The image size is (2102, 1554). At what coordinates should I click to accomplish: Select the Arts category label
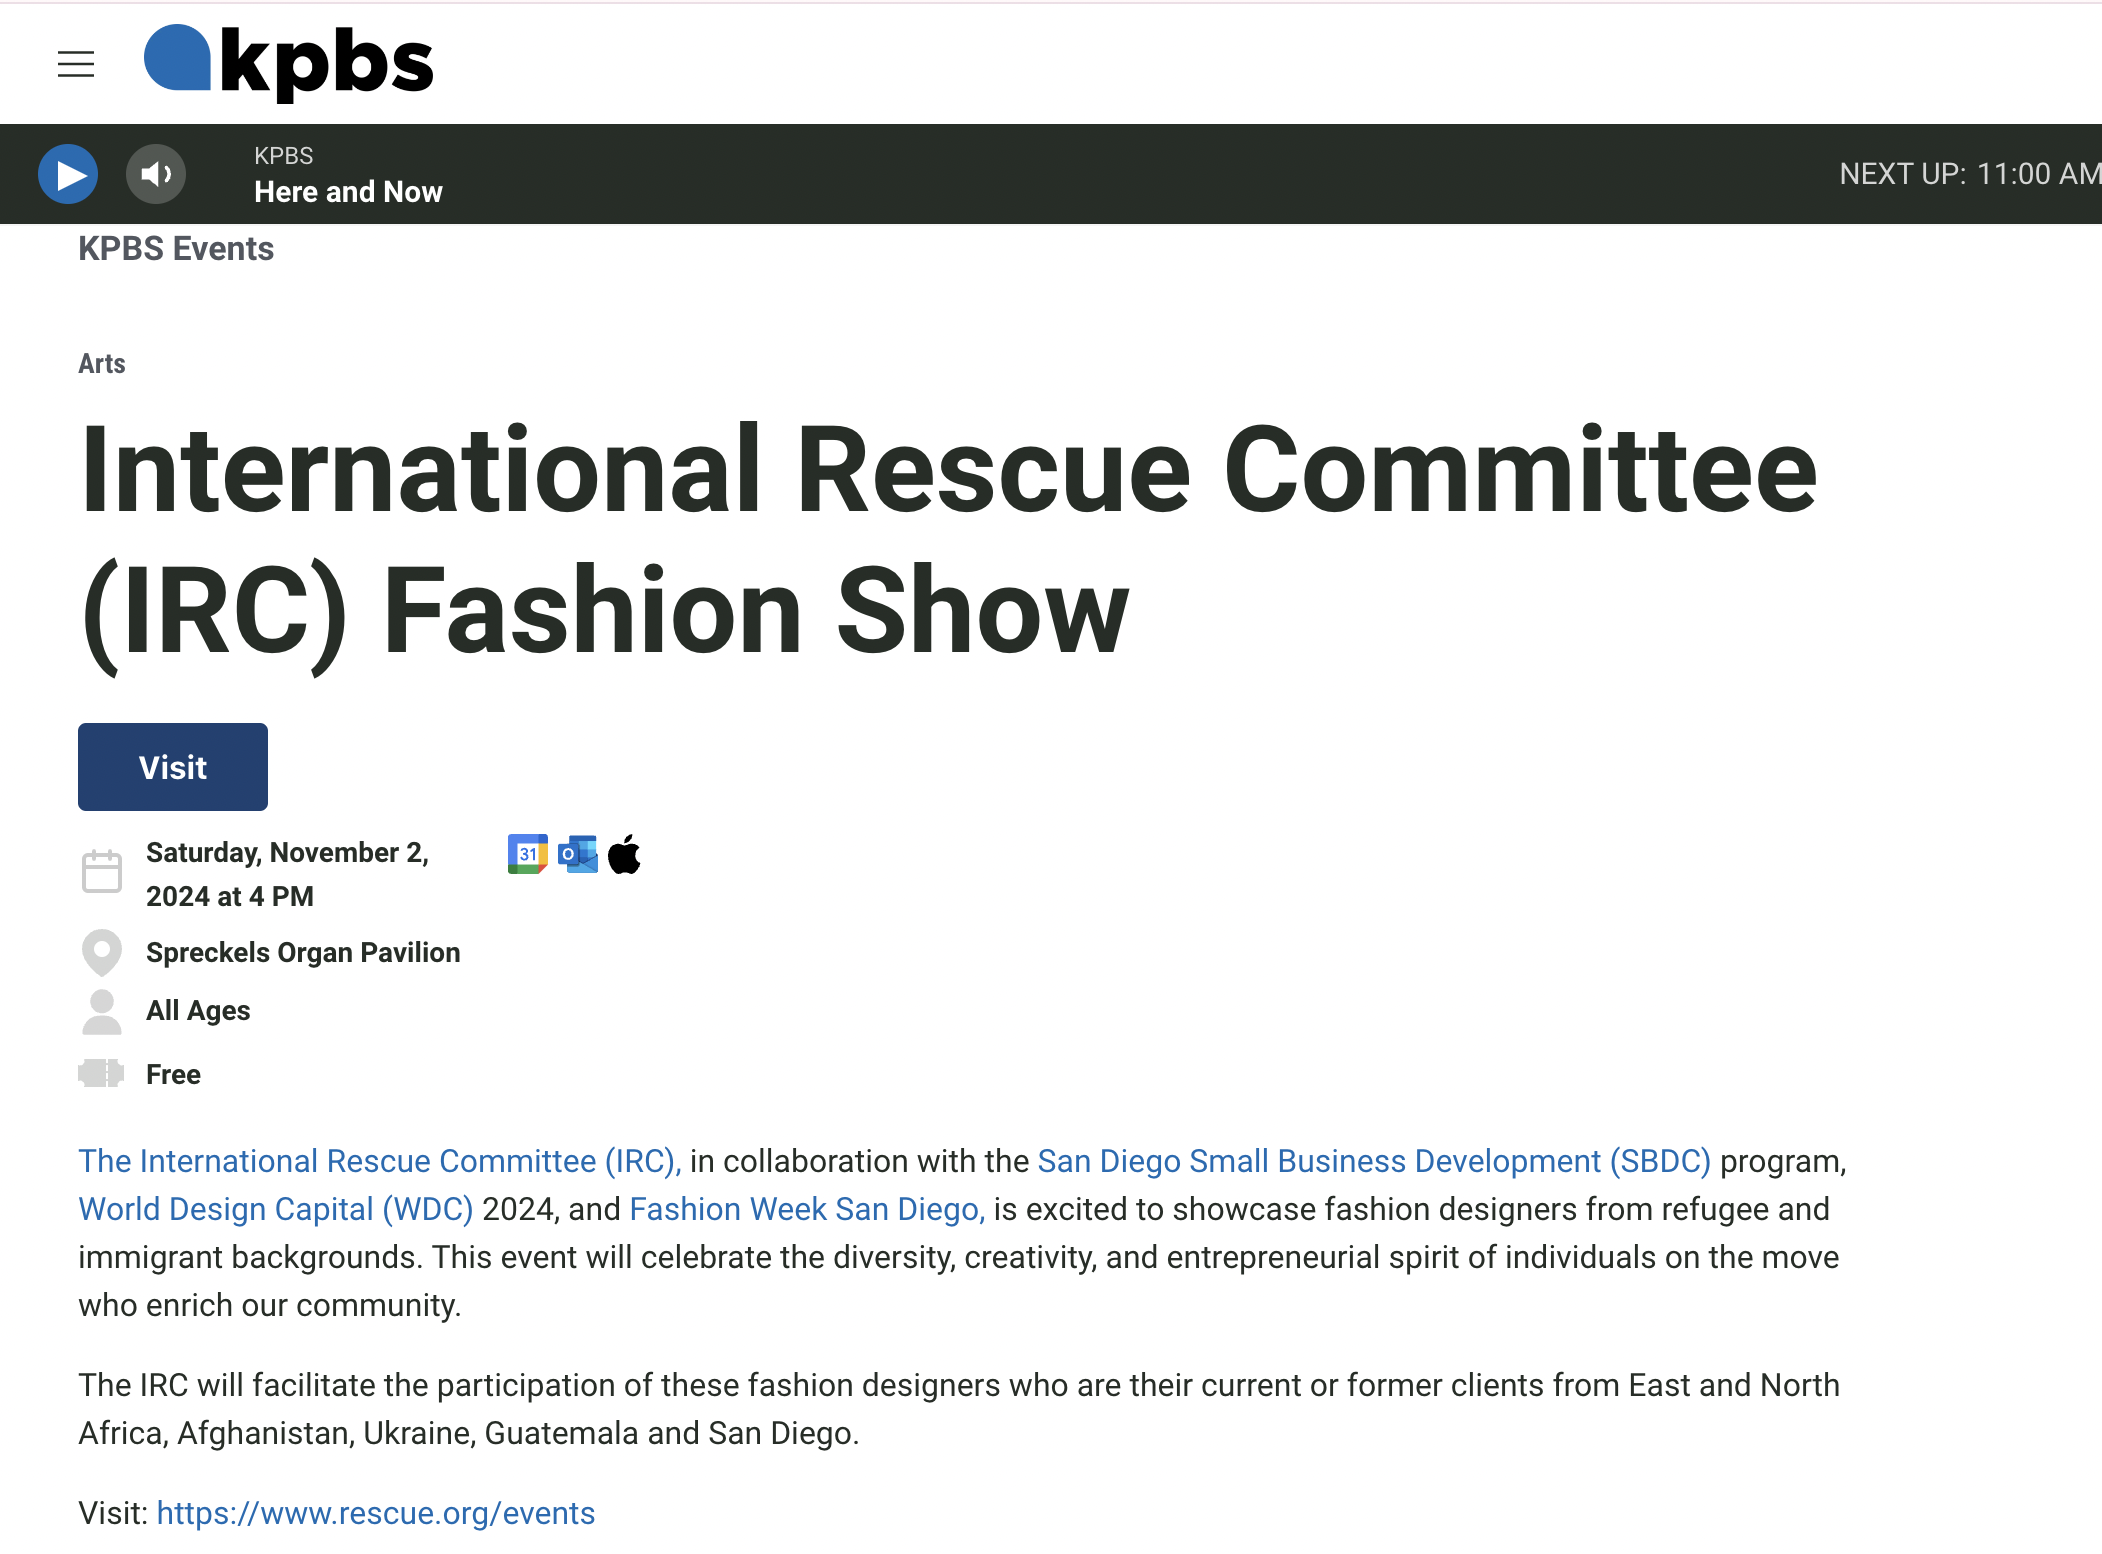coord(102,363)
